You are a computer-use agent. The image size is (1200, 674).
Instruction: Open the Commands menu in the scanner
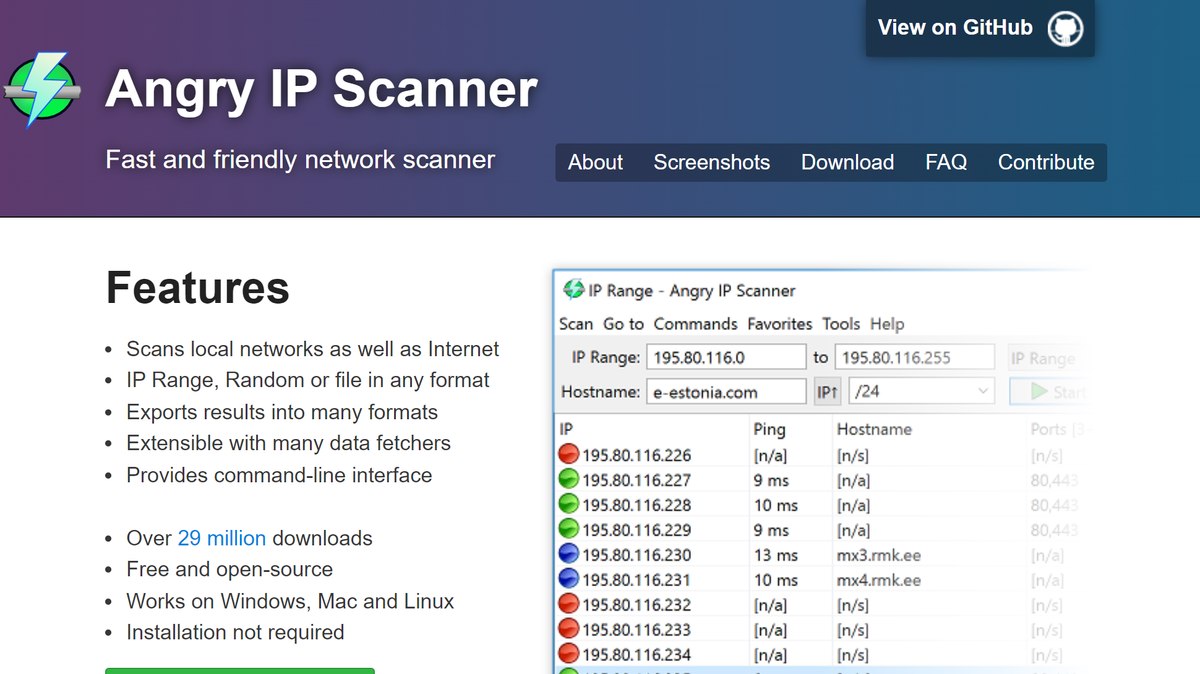click(x=696, y=323)
